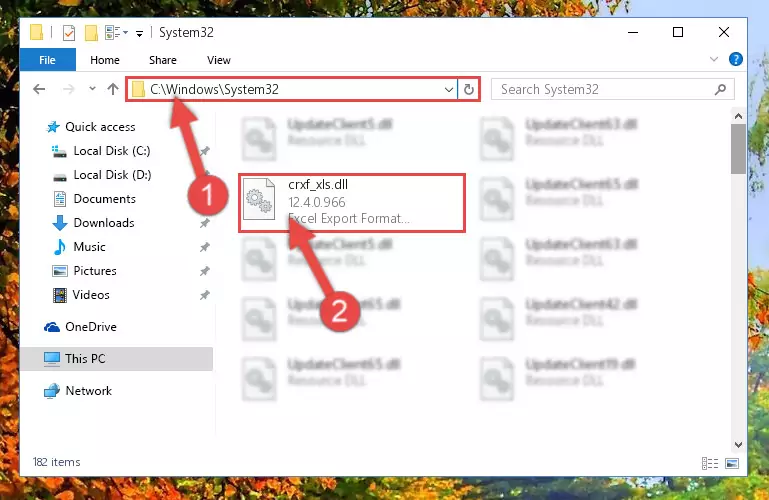Open the recent locations dropdown
Viewport: 769px width, 500px height.
click(92, 89)
